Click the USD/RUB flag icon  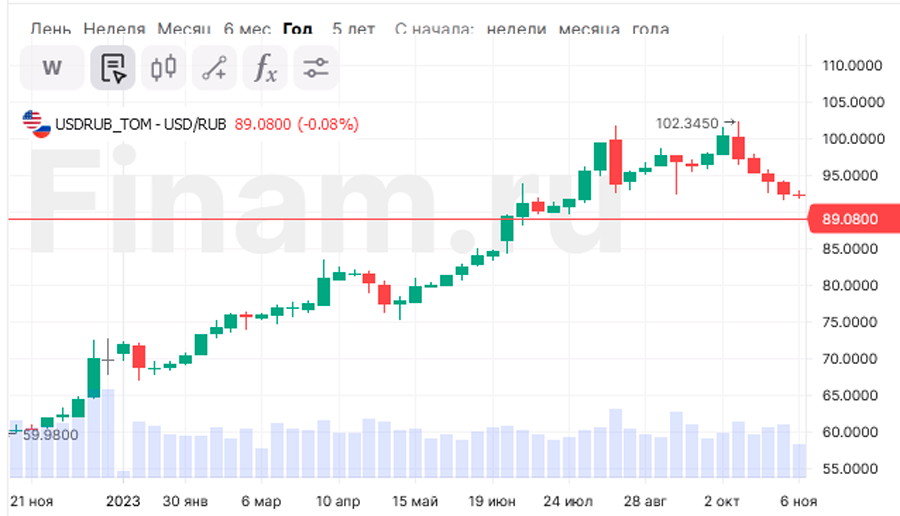point(37,124)
